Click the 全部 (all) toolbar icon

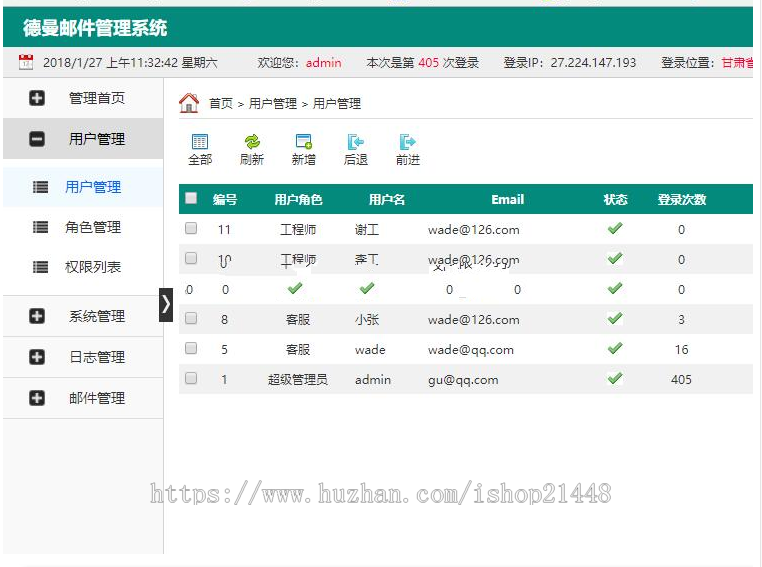[x=200, y=142]
